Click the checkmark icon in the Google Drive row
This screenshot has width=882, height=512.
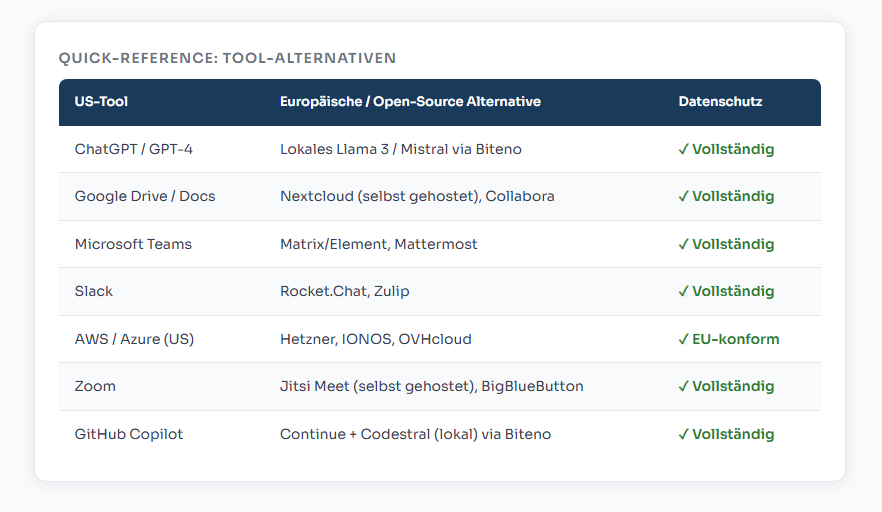point(683,197)
